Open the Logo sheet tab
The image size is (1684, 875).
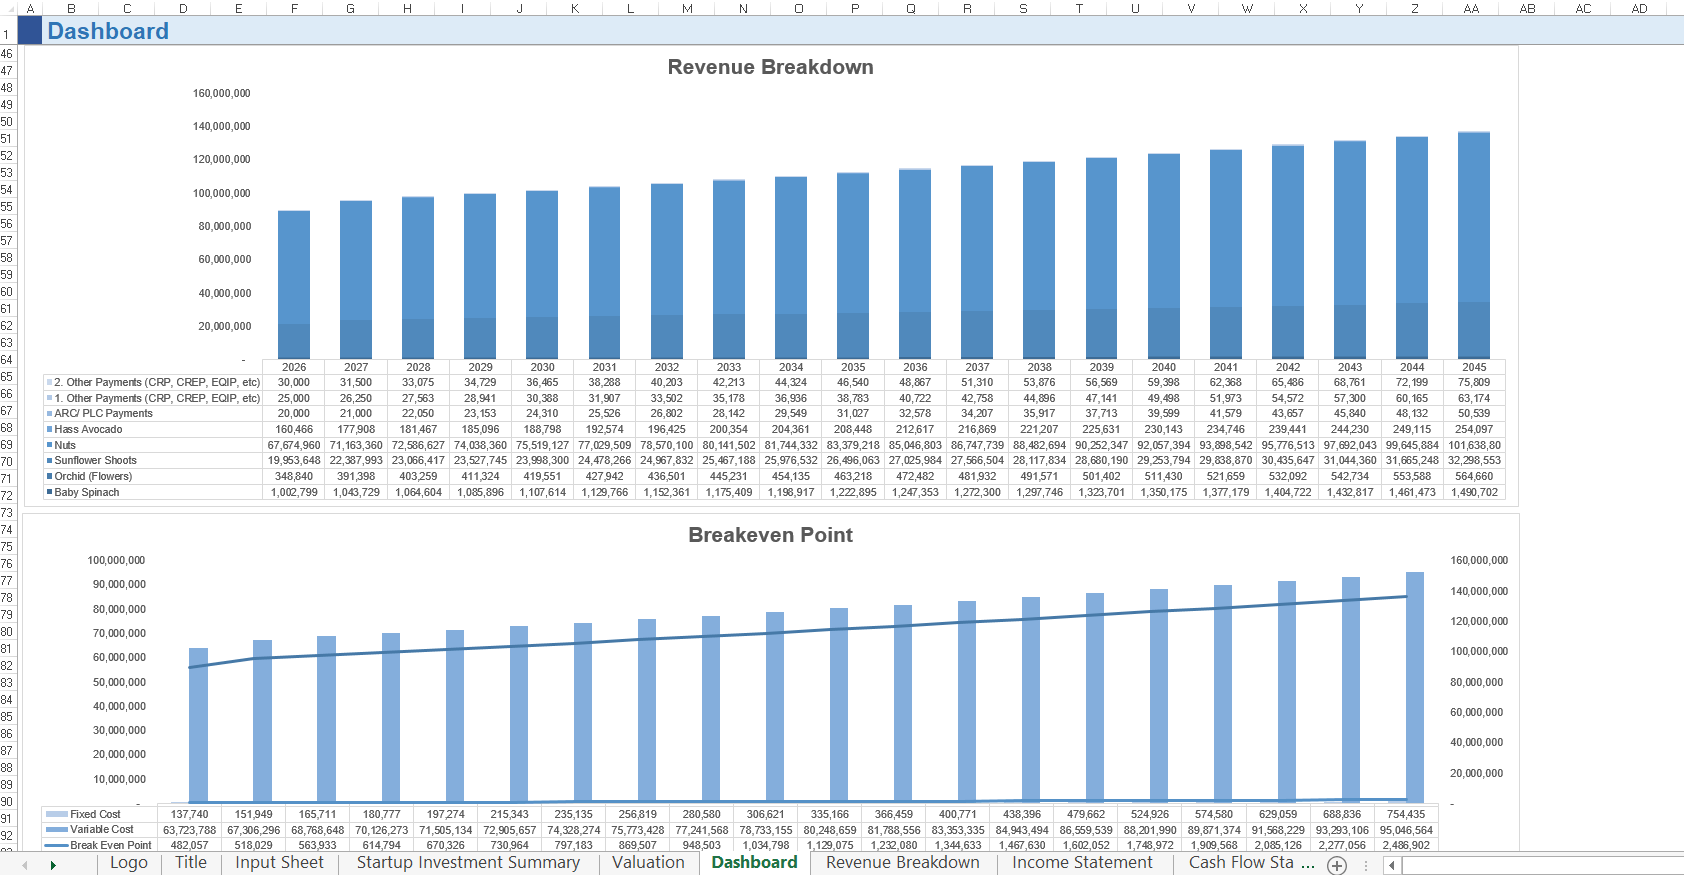(x=129, y=863)
